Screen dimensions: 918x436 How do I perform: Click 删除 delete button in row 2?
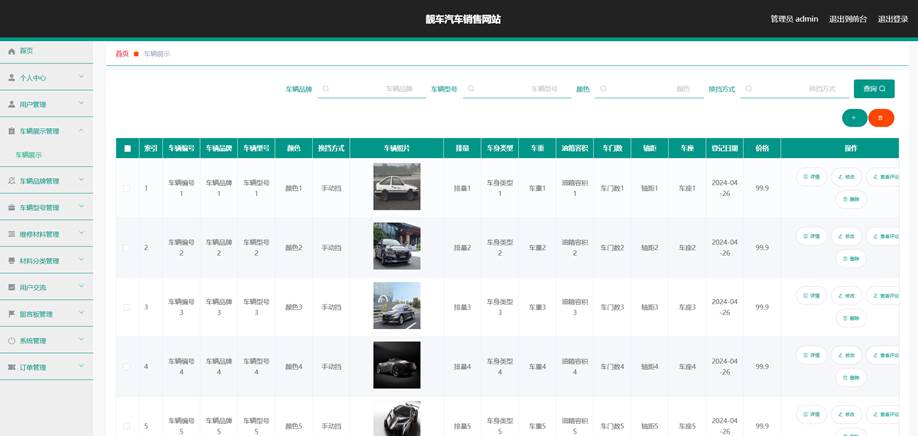pos(851,259)
